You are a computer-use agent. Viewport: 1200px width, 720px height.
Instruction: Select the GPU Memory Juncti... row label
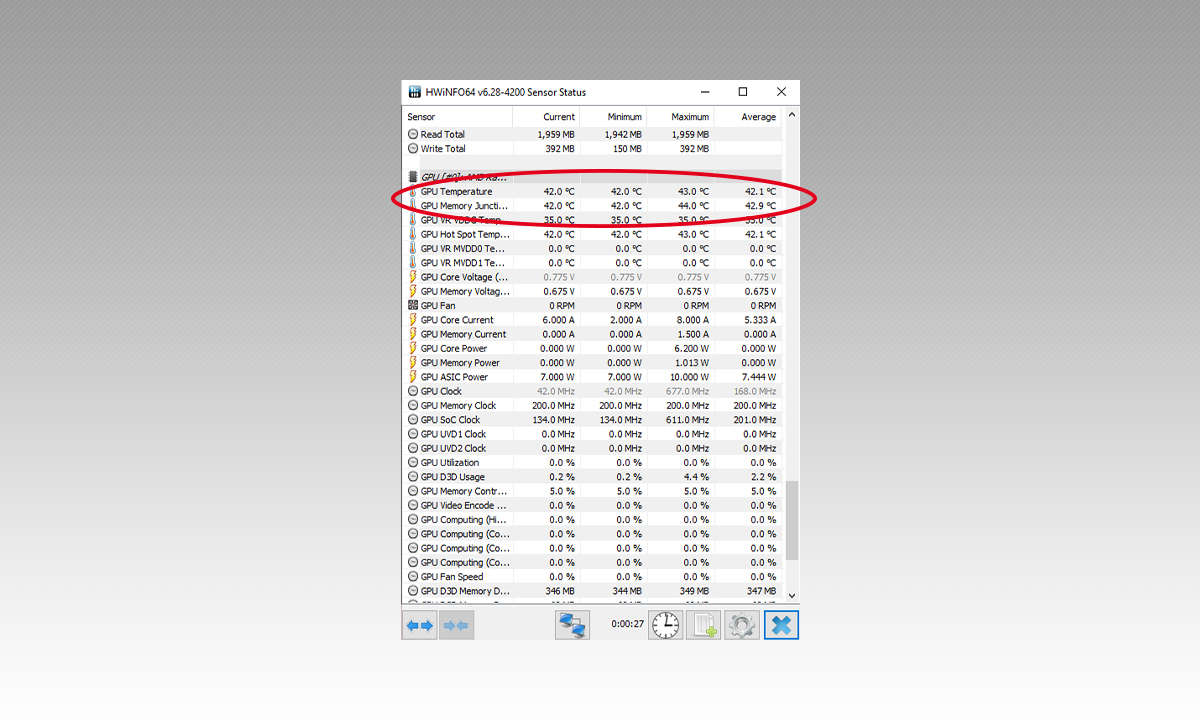click(464, 206)
